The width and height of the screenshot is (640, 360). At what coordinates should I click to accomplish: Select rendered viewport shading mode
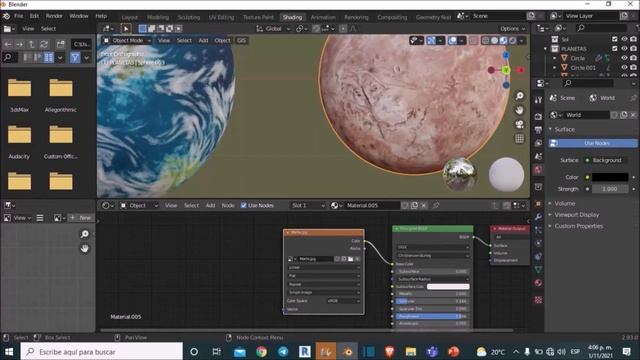click(513, 40)
